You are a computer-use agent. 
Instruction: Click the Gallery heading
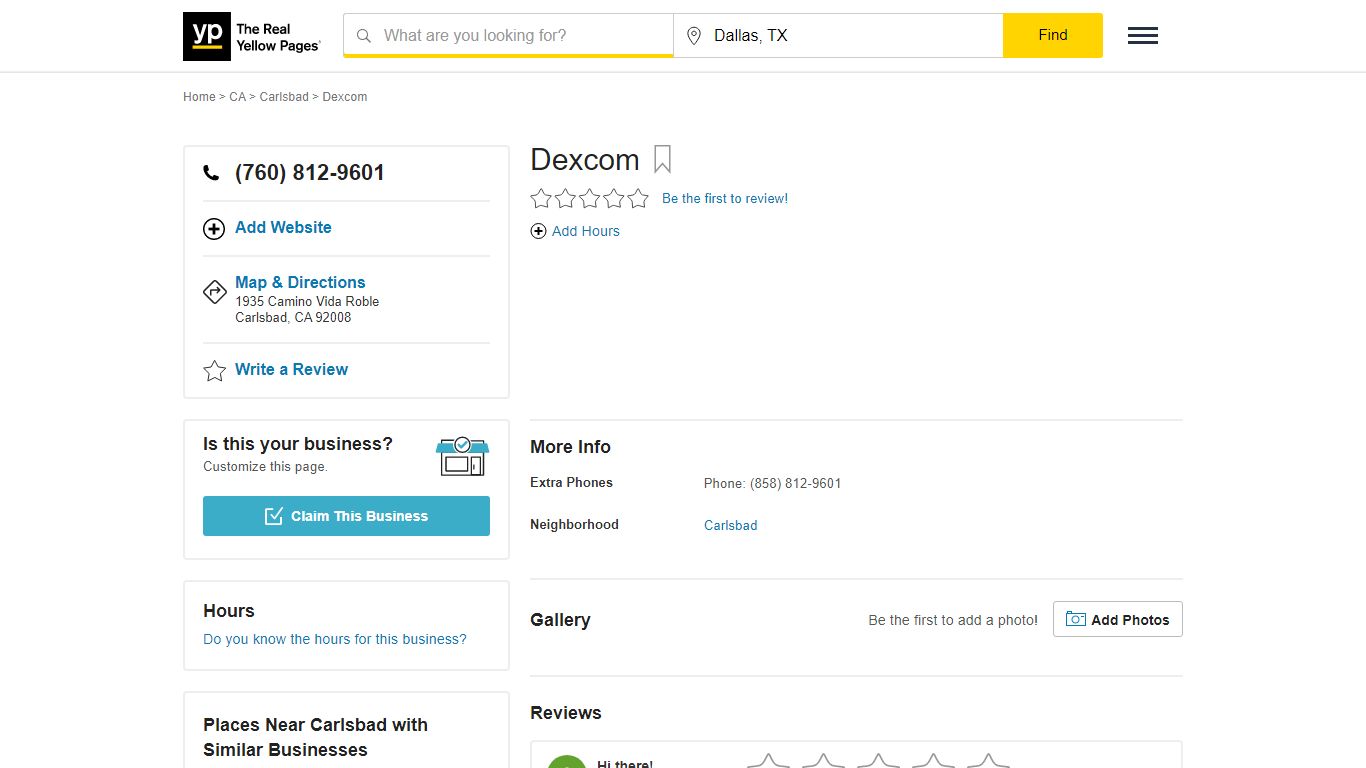click(560, 620)
